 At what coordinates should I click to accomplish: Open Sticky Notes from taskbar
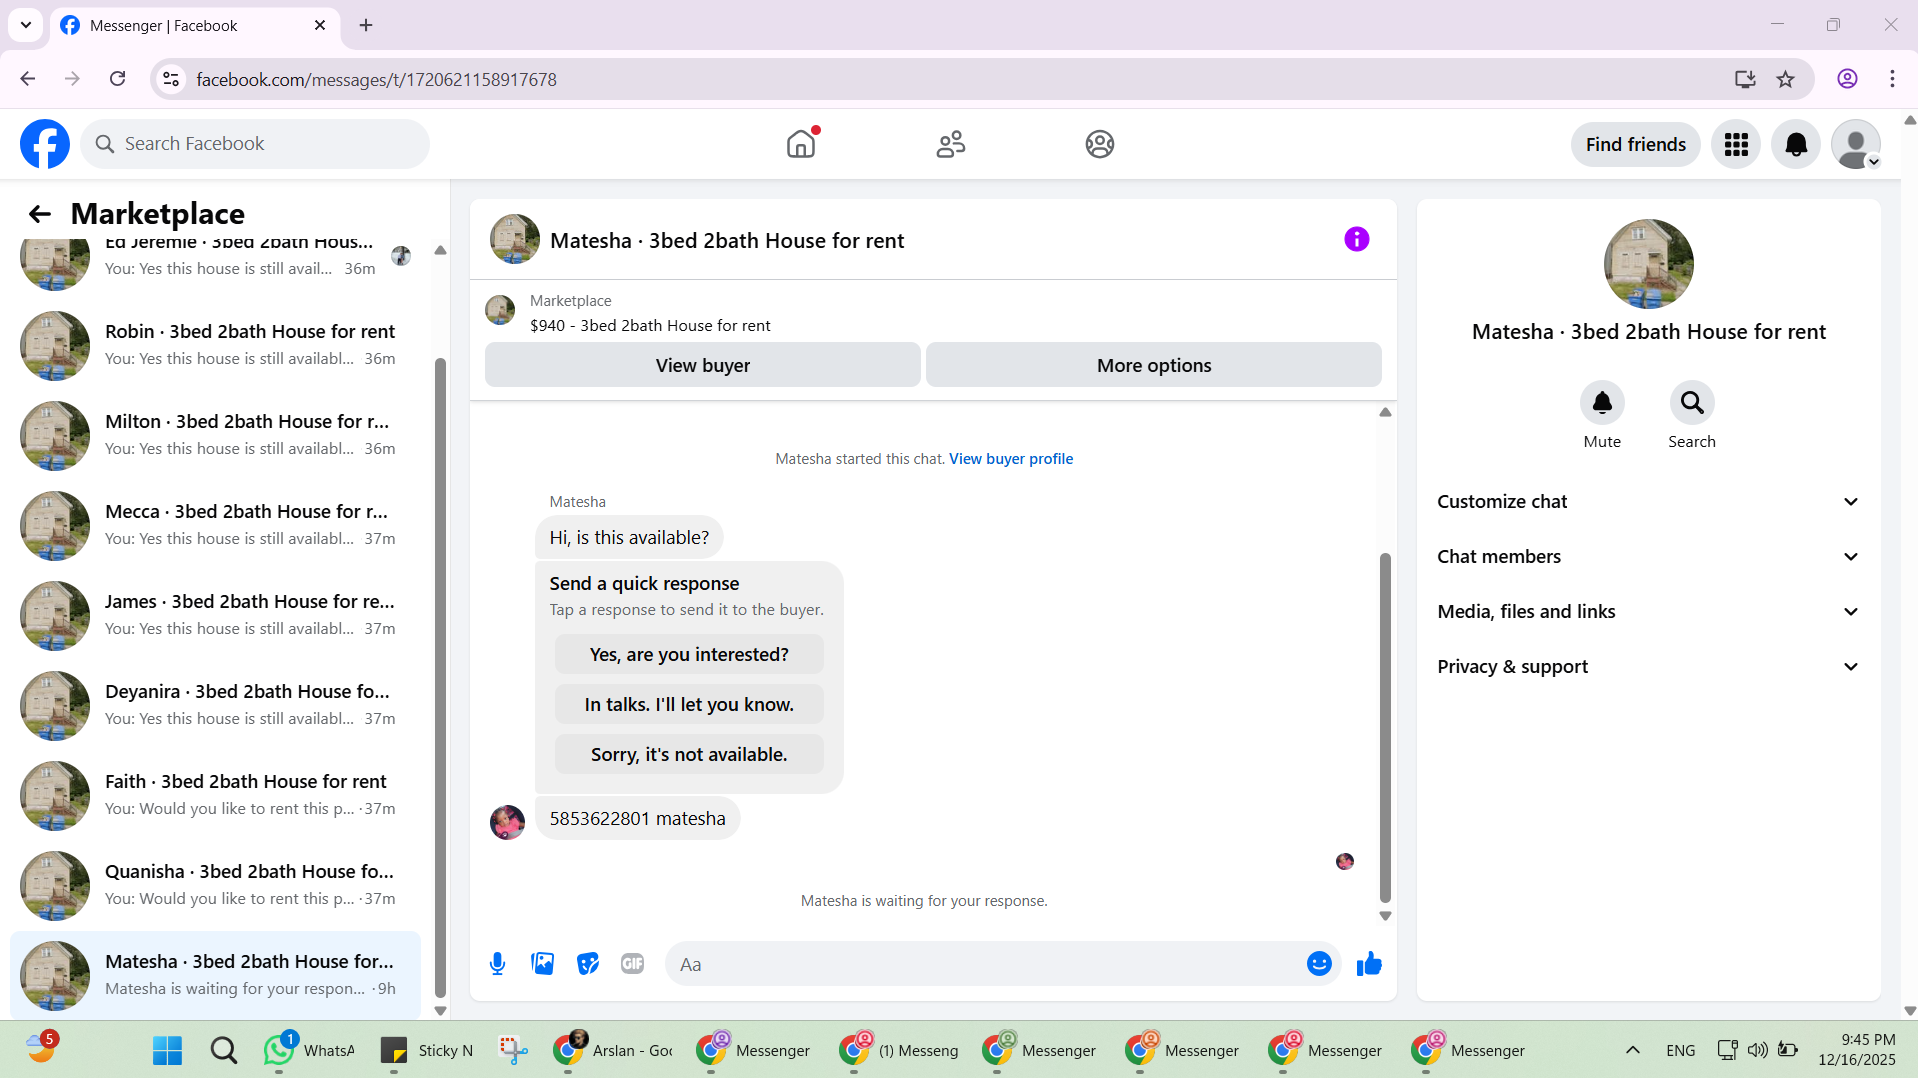click(427, 1050)
